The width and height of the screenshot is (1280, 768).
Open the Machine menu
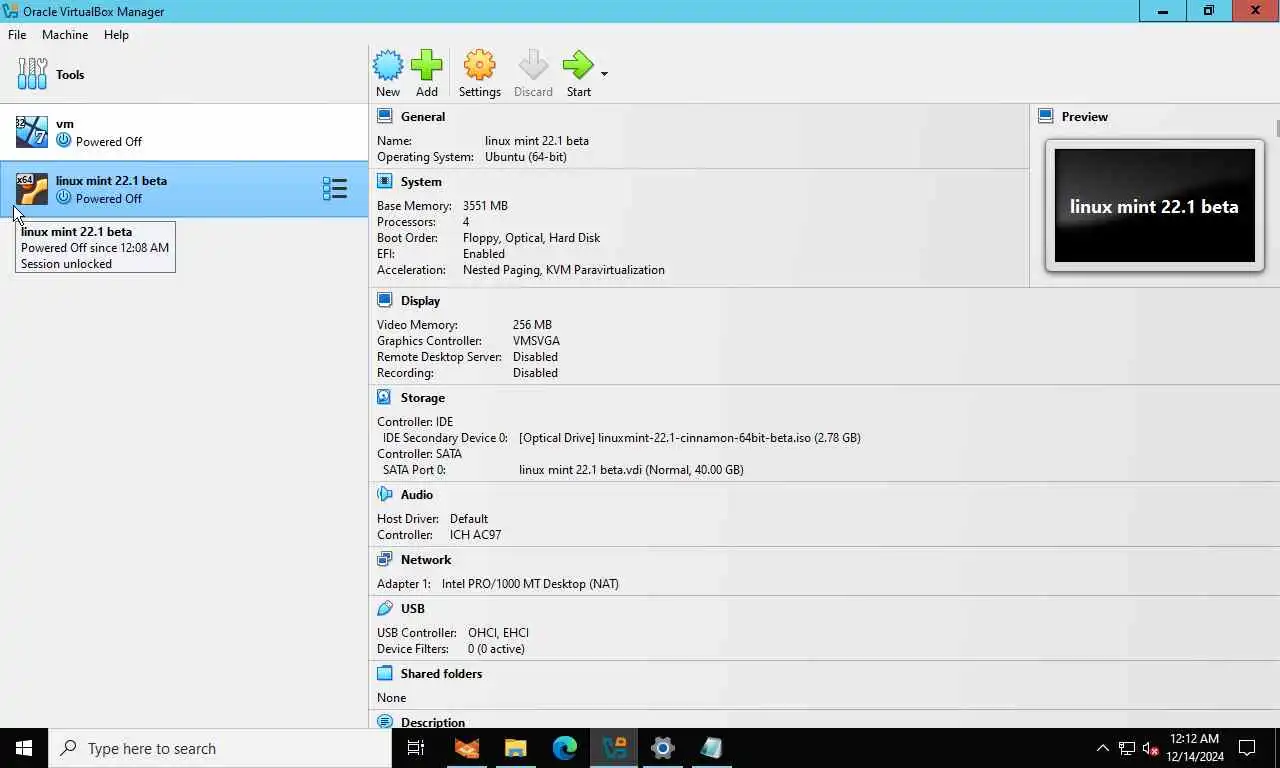click(x=65, y=34)
